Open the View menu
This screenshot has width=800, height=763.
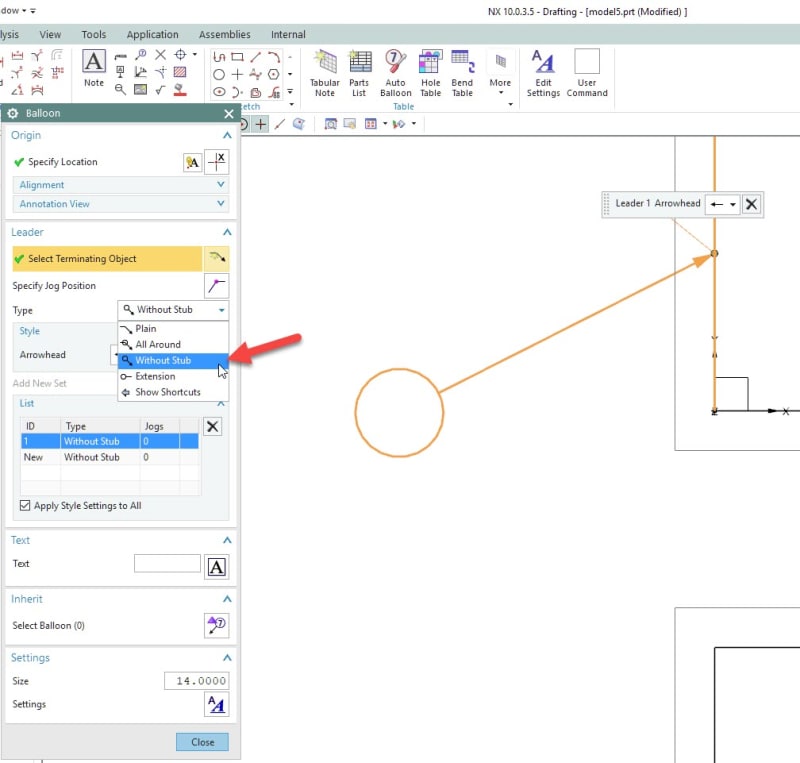[x=50, y=35]
